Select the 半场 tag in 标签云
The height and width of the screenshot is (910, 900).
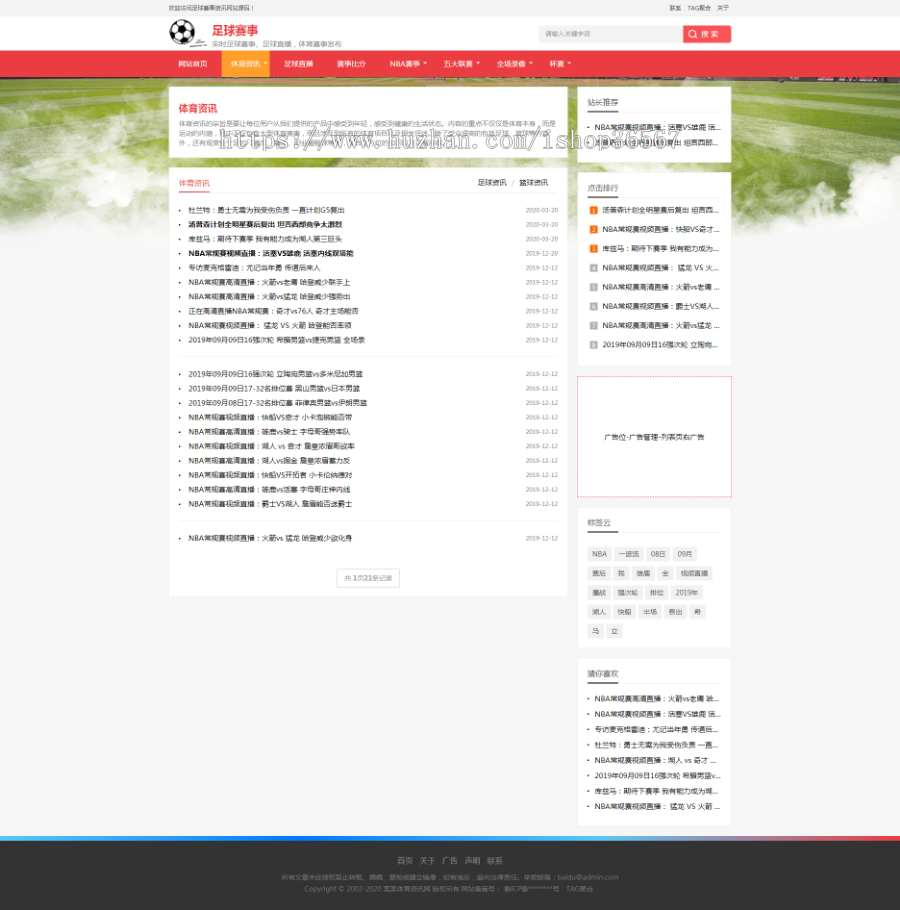[650, 612]
